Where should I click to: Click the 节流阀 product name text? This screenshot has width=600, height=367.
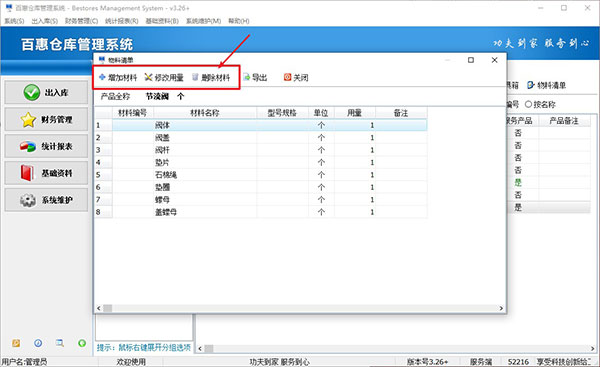point(157,96)
